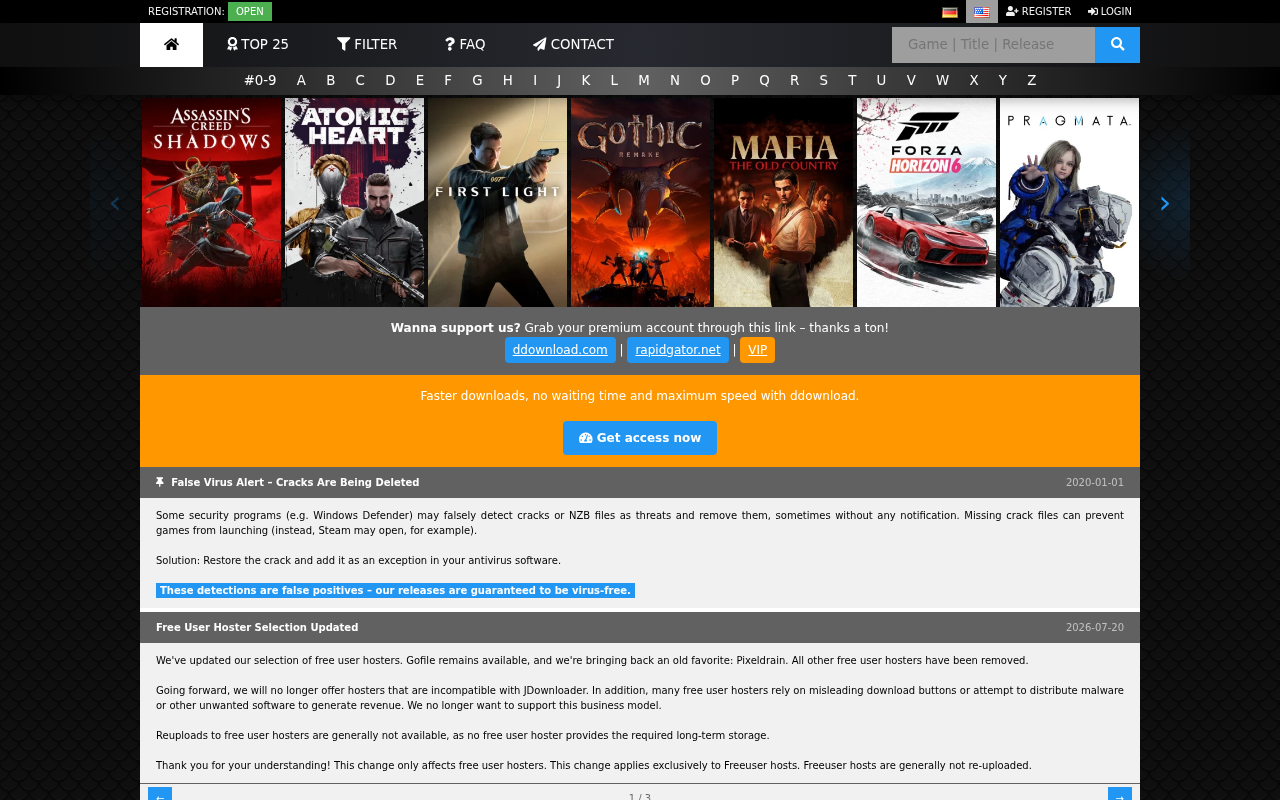
Task: Open 007 First Light cover
Action: 497,202
